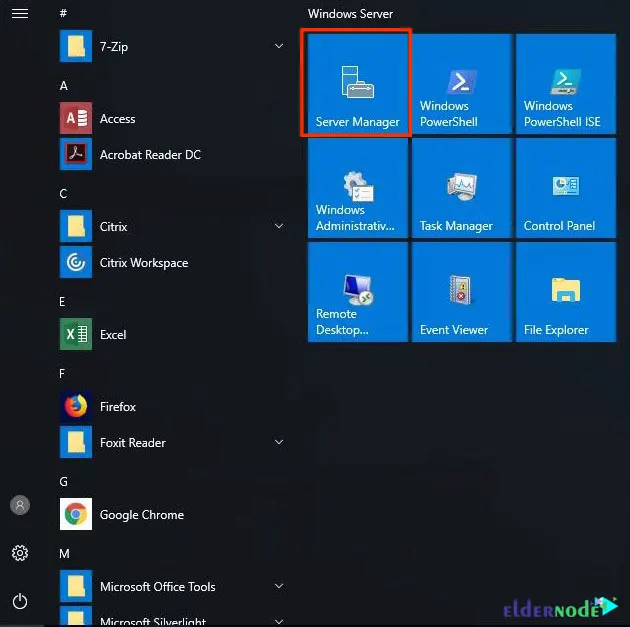630x627 pixels.
Task: Expand the Citrix folder chevron
Action: 279,226
